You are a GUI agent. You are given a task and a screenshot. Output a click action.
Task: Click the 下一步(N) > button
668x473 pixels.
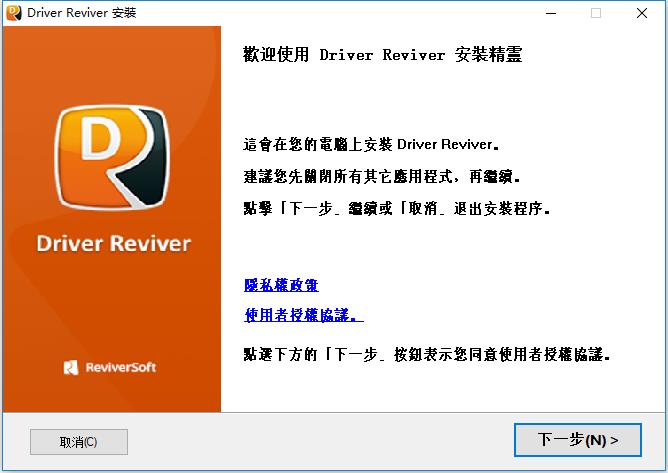pos(577,440)
